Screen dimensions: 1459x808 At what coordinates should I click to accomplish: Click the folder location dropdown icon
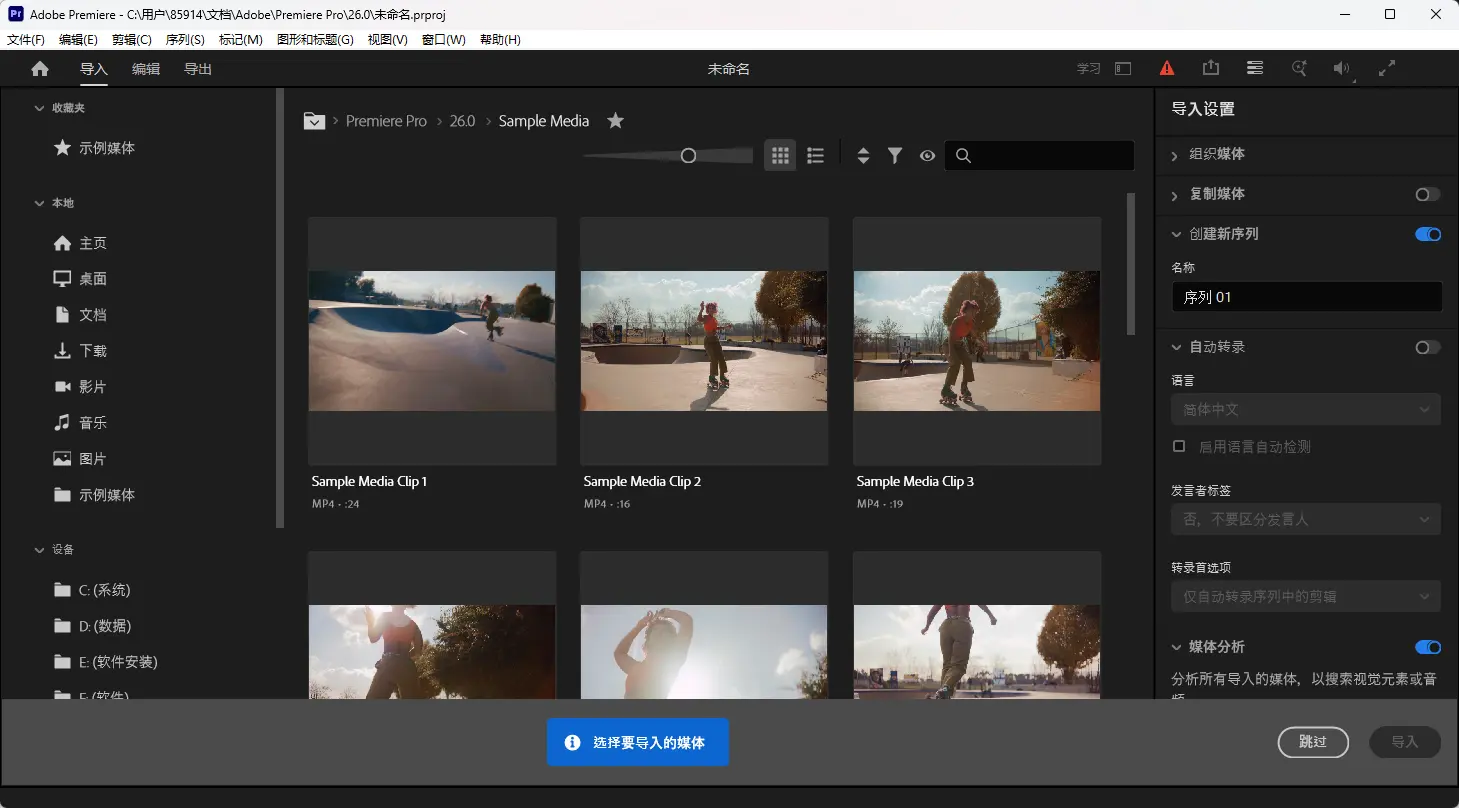pos(314,121)
